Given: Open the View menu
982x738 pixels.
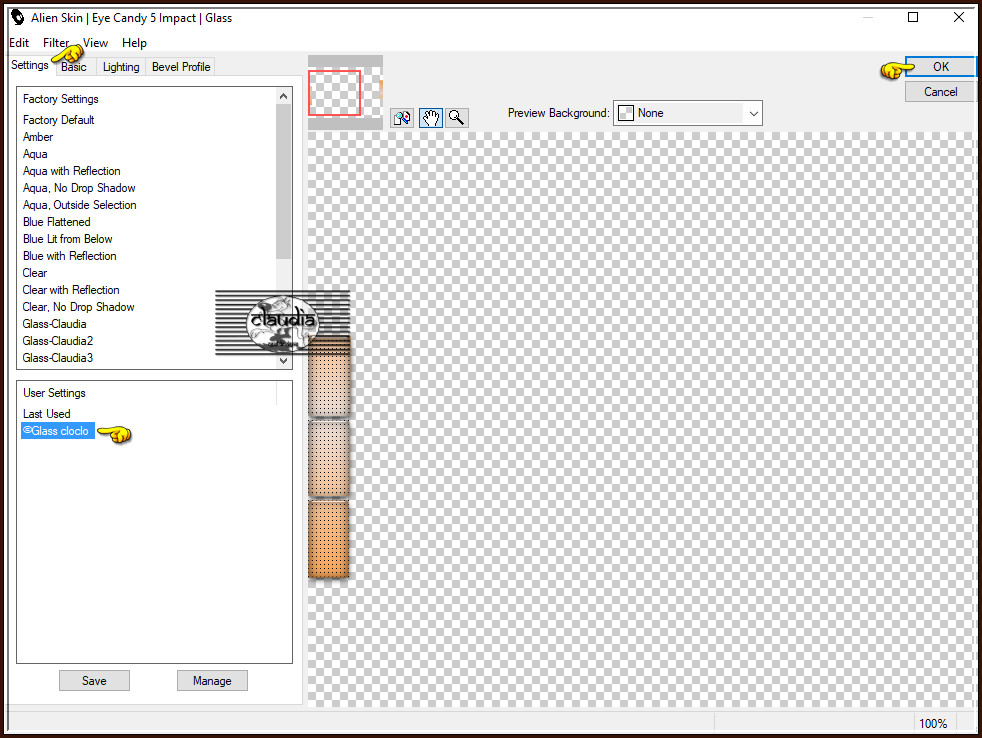Looking at the screenshot, I should (95, 43).
